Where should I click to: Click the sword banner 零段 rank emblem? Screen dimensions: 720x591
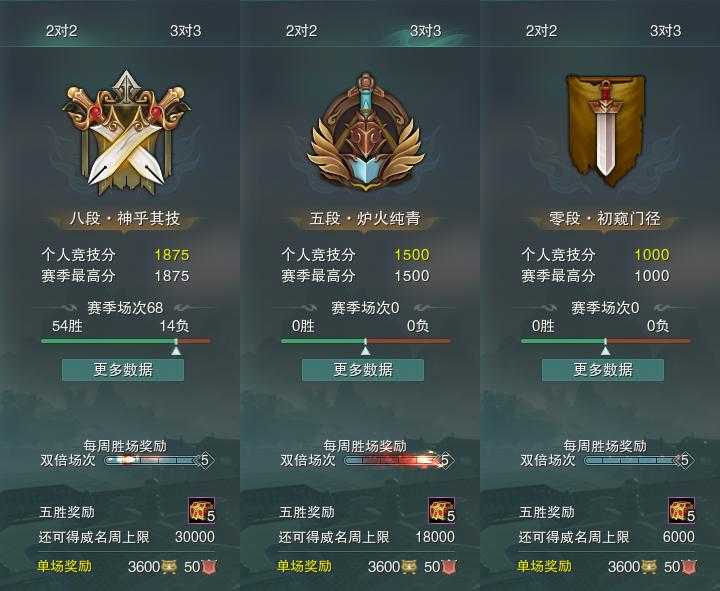[606, 130]
